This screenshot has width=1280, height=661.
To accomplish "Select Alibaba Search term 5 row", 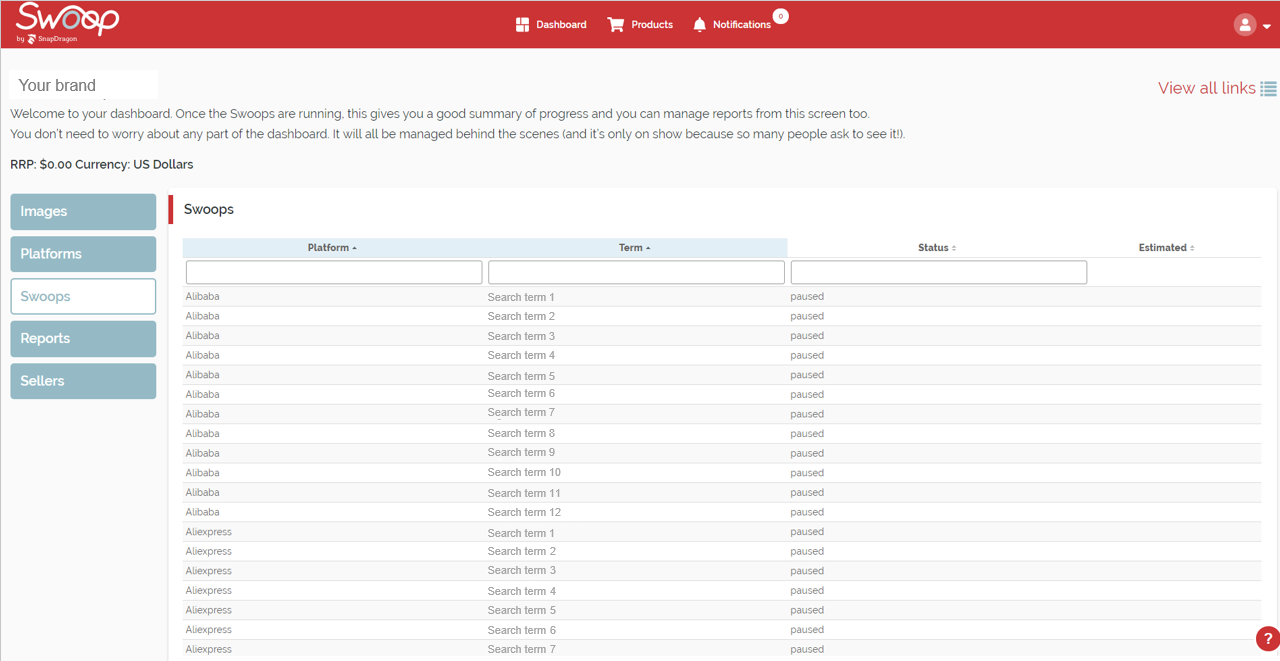I will point(721,375).
